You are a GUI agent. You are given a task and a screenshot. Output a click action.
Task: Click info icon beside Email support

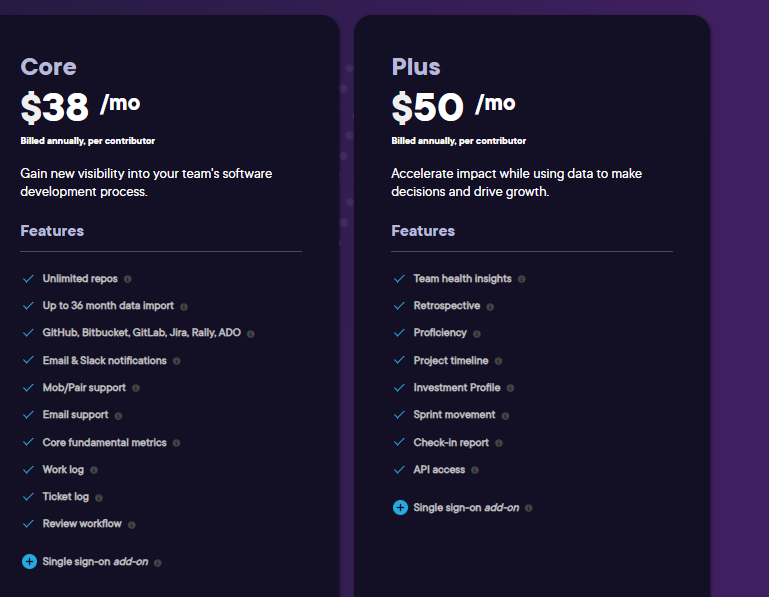118,415
